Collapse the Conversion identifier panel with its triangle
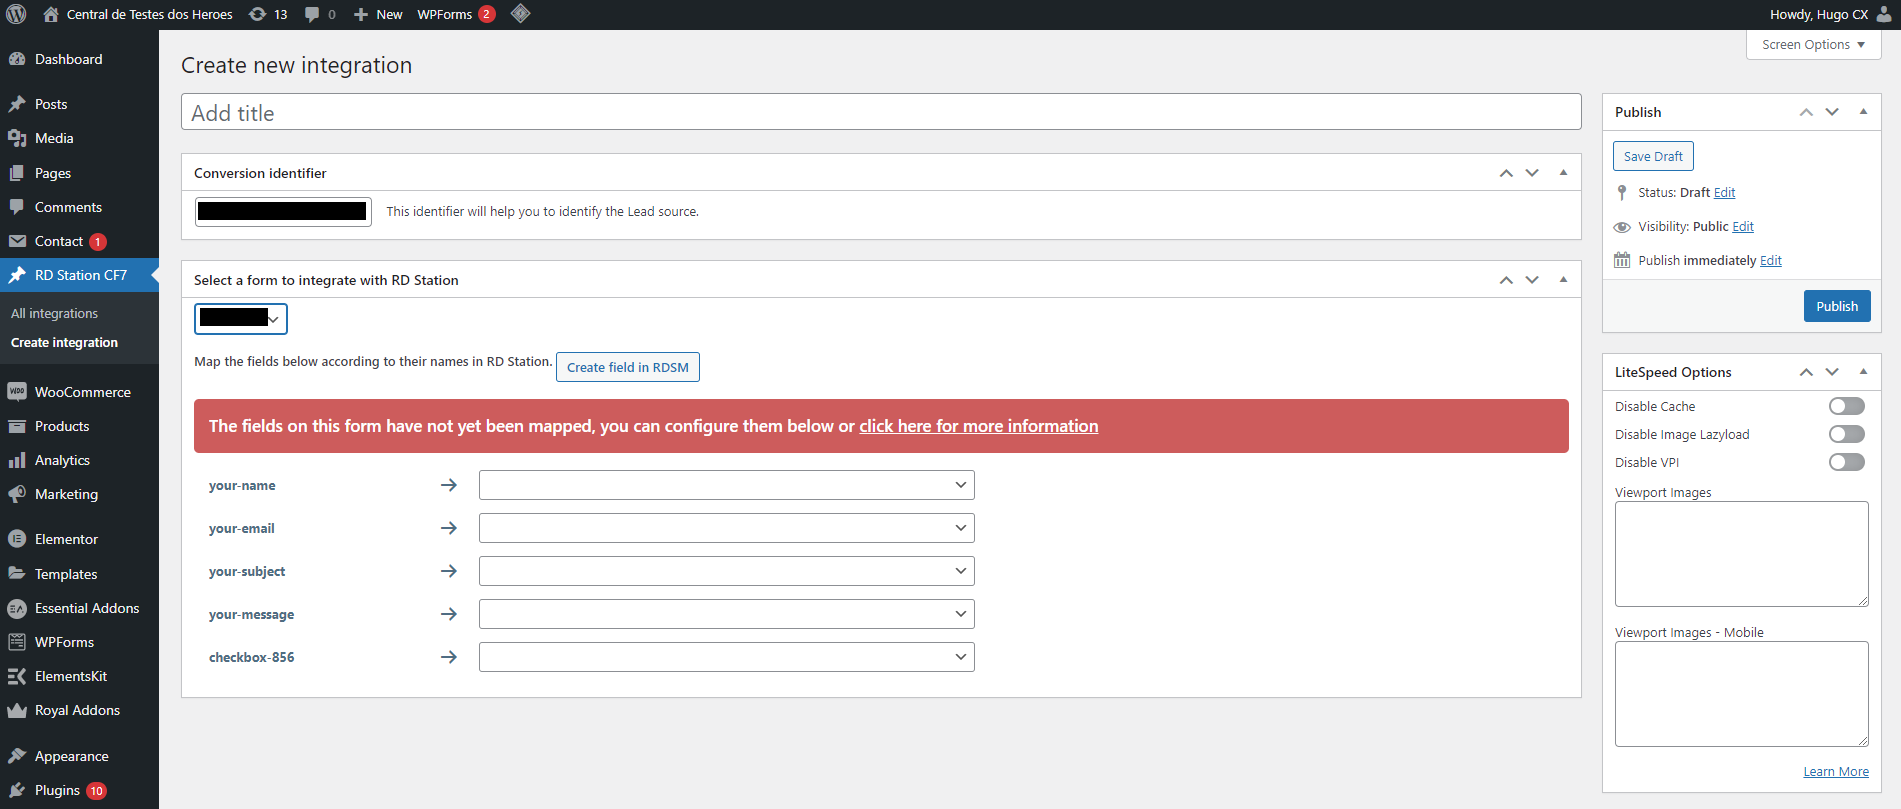 [1563, 173]
